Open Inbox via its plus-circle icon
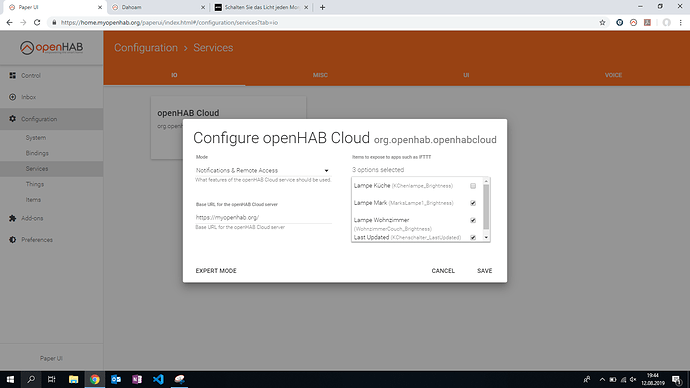 (12, 97)
